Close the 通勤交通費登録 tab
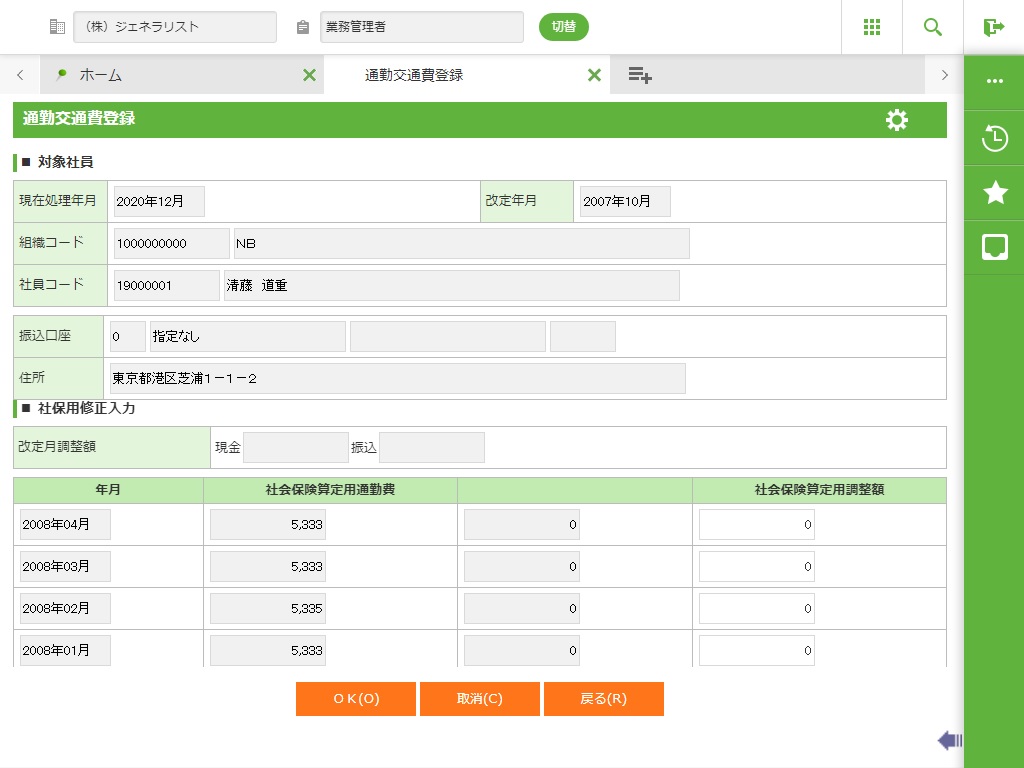The image size is (1024, 768). pos(594,75)
